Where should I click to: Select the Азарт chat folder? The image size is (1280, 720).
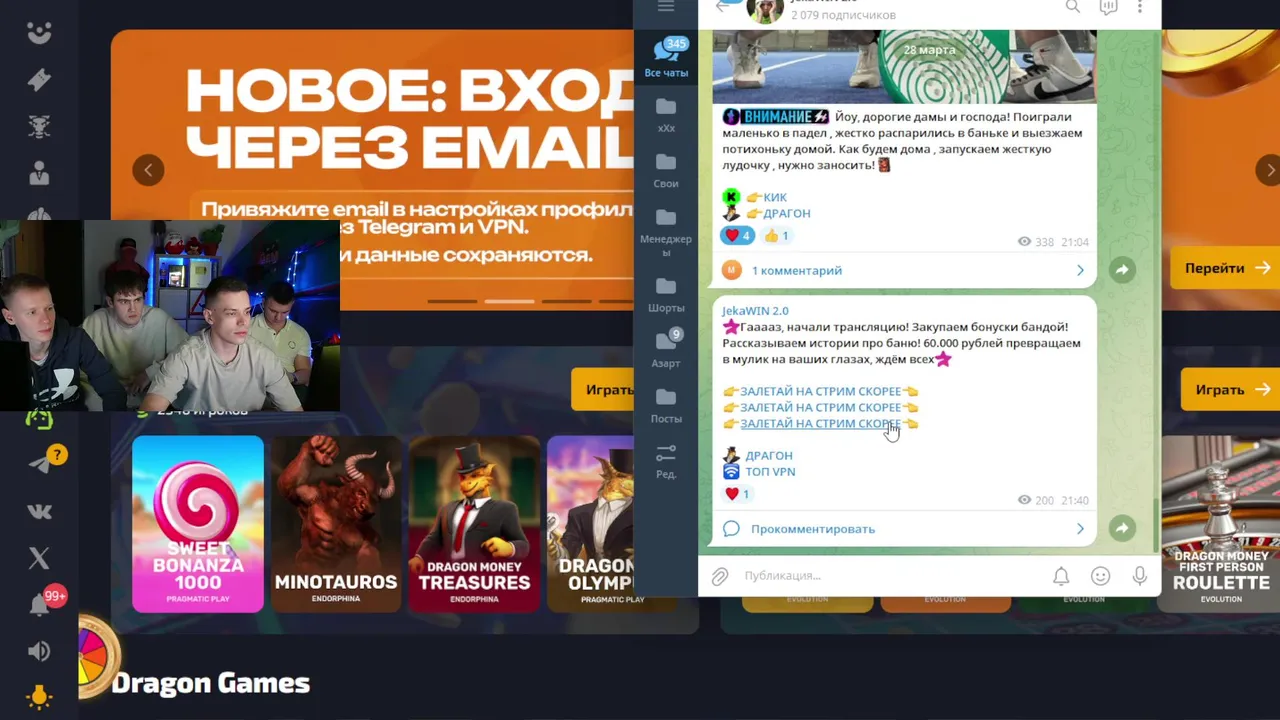pyautogui.click(x=666, y=350)
